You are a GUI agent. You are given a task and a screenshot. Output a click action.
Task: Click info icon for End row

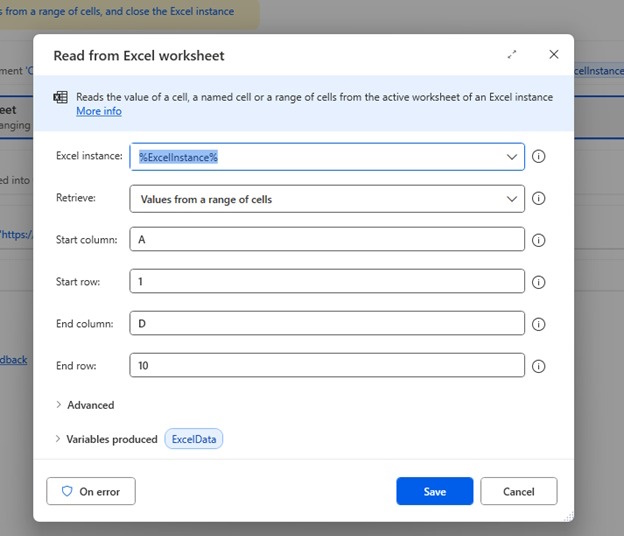pyautogui.click(x=538, y=366)
